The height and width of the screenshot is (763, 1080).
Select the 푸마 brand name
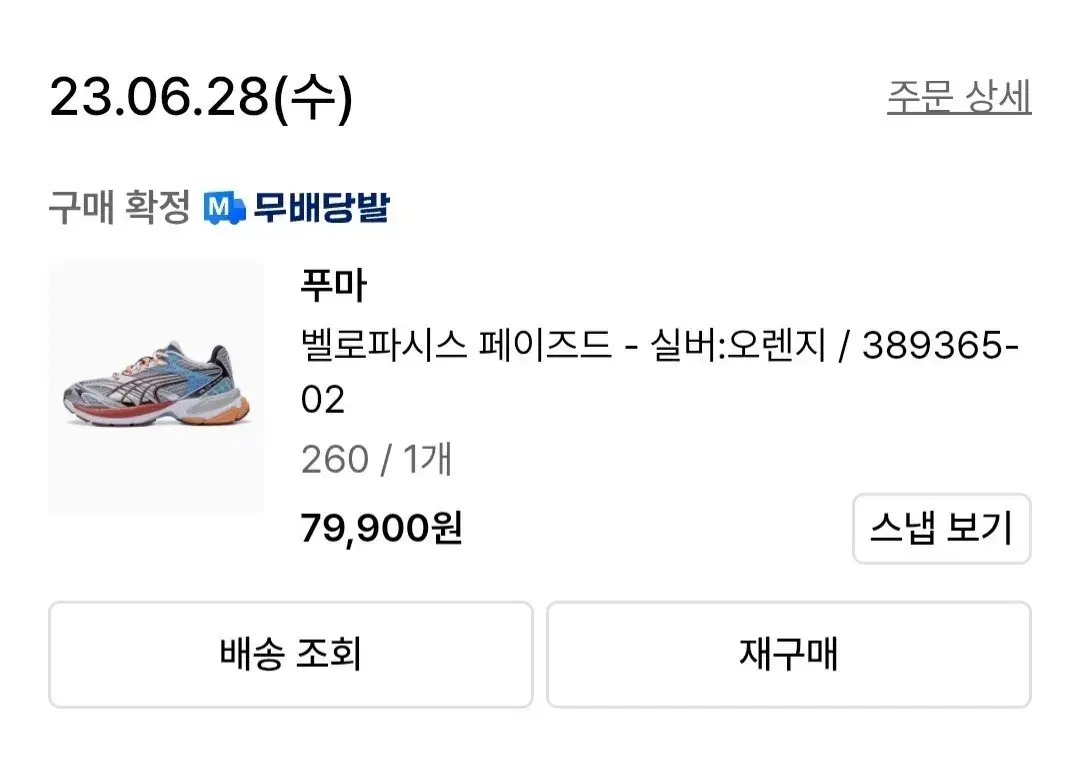click(x=334, y=286)
